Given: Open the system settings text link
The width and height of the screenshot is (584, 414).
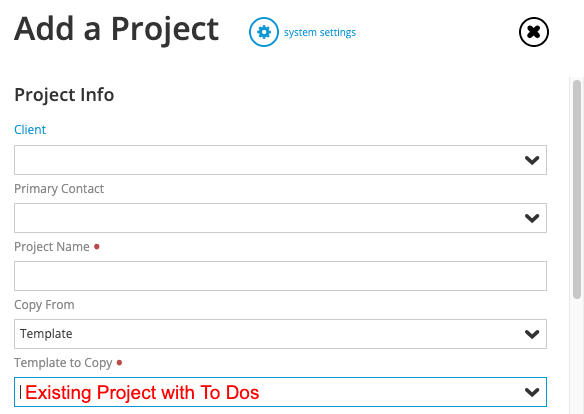Looking at the screenshot, I should coord(320,33).
